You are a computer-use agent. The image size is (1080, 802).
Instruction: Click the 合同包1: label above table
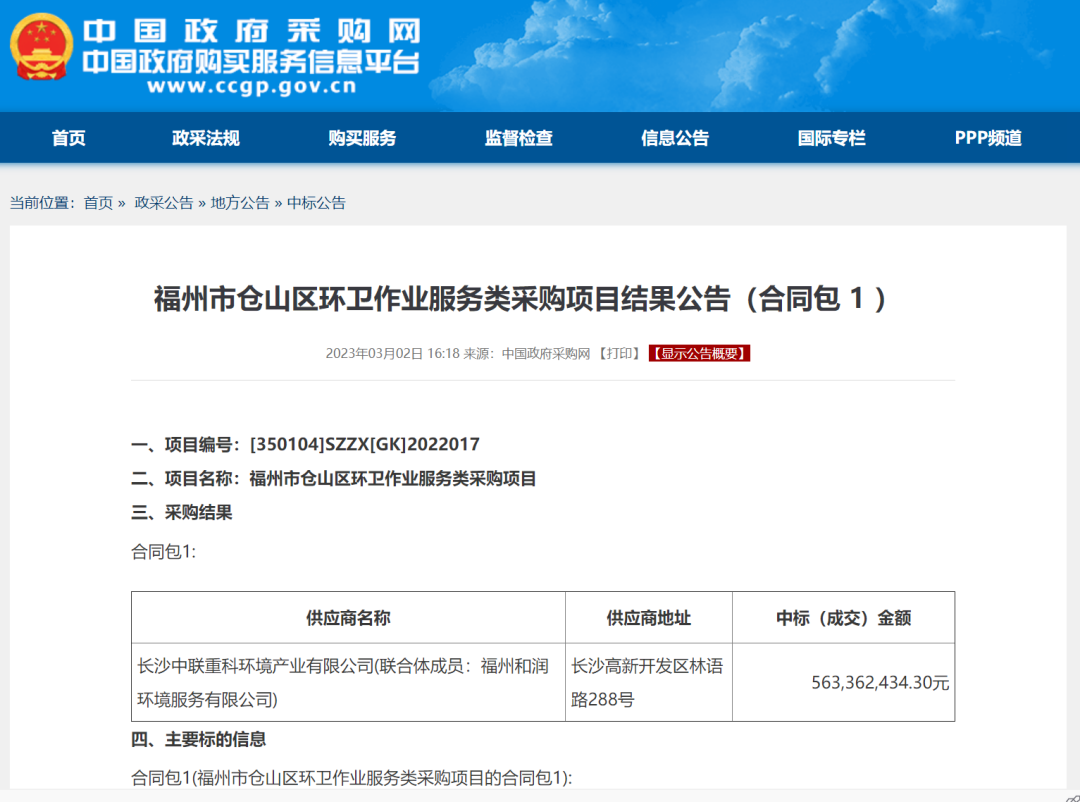click(164, 551)
